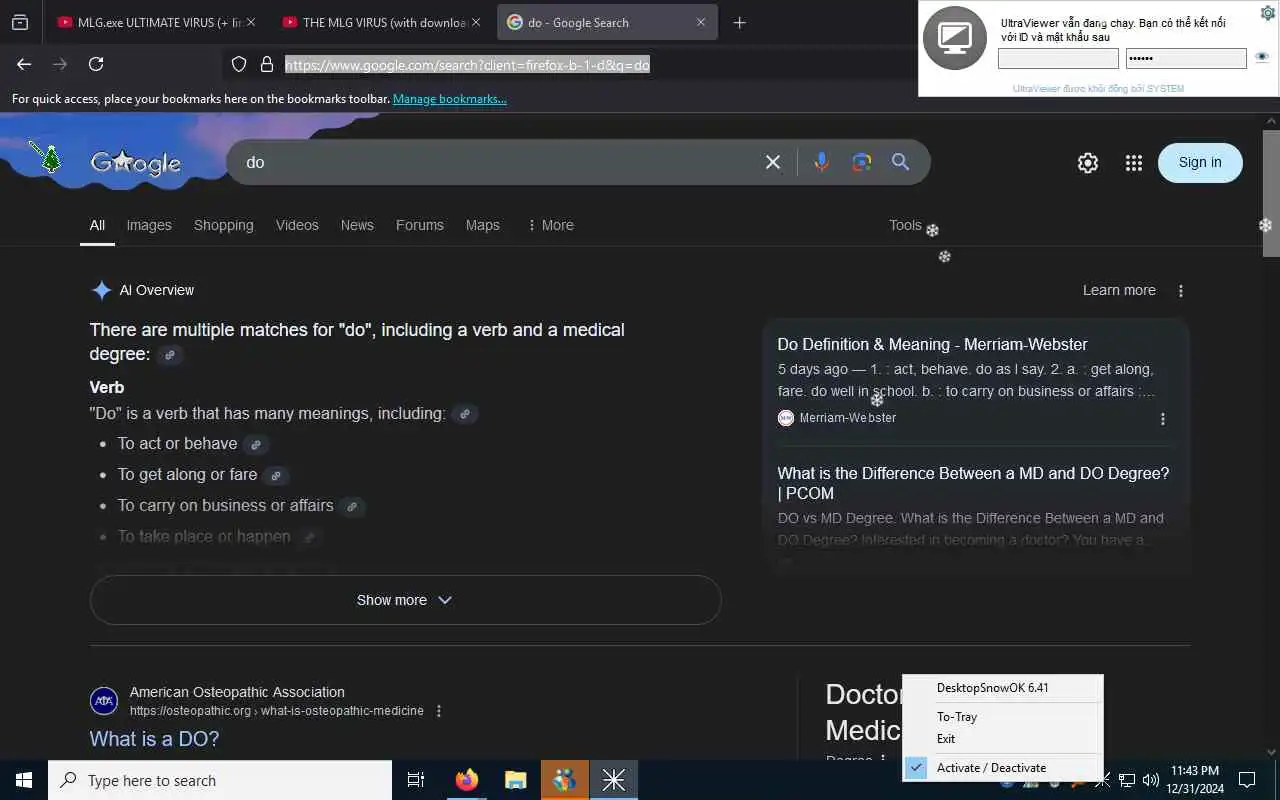Open the Google apps grid

(x=1133, y=163)
